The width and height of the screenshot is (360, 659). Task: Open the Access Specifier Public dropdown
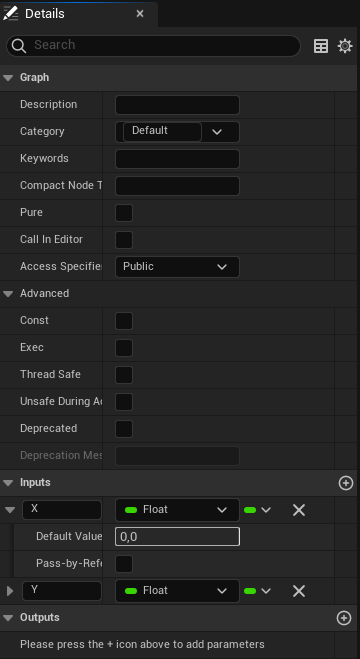point(177,267)
